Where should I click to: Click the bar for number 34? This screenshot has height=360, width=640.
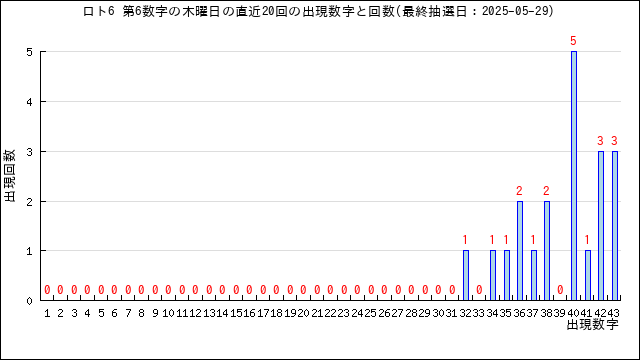[493, 276]
